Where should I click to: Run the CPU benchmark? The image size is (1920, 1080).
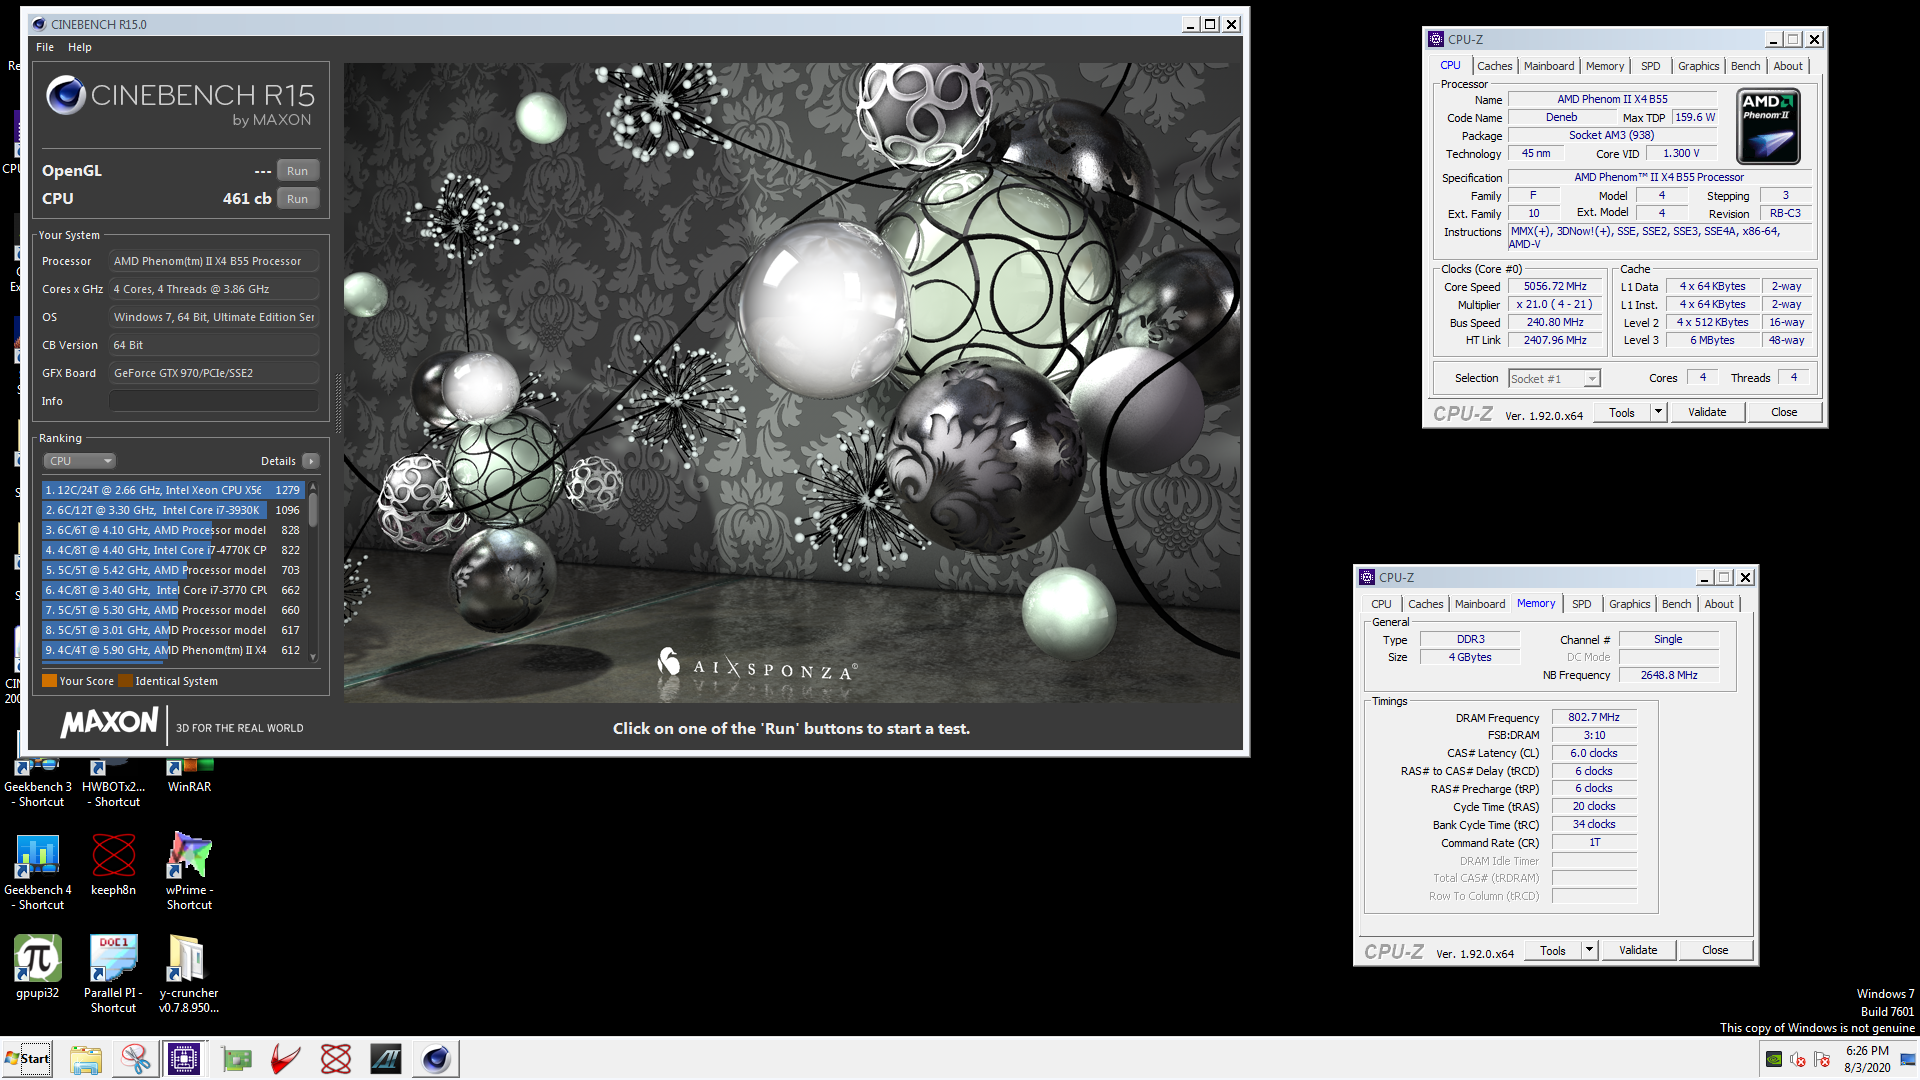click(x=297, y=199)
